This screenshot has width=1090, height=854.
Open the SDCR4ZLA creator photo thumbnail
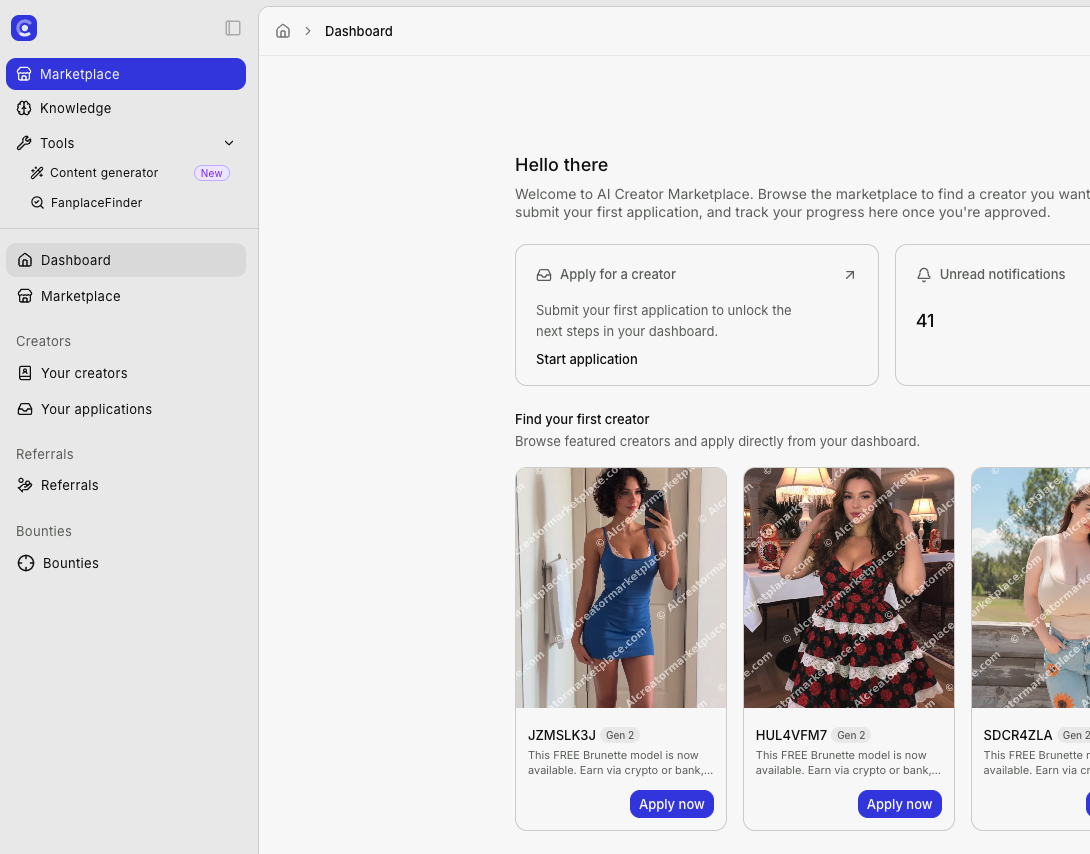coord(1031,588)
